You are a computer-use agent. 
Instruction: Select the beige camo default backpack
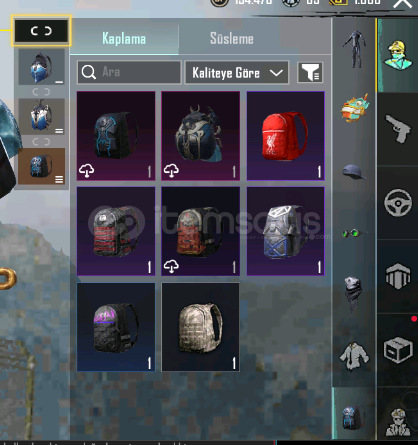click(200, 327)
